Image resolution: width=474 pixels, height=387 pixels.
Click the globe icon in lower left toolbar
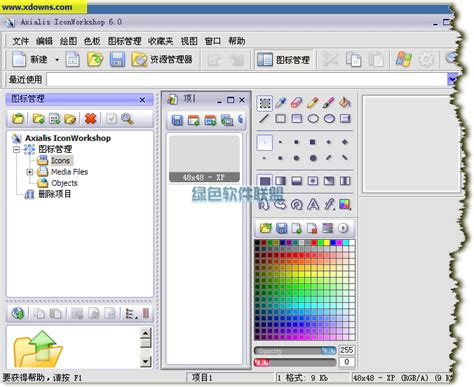(18, 313)
